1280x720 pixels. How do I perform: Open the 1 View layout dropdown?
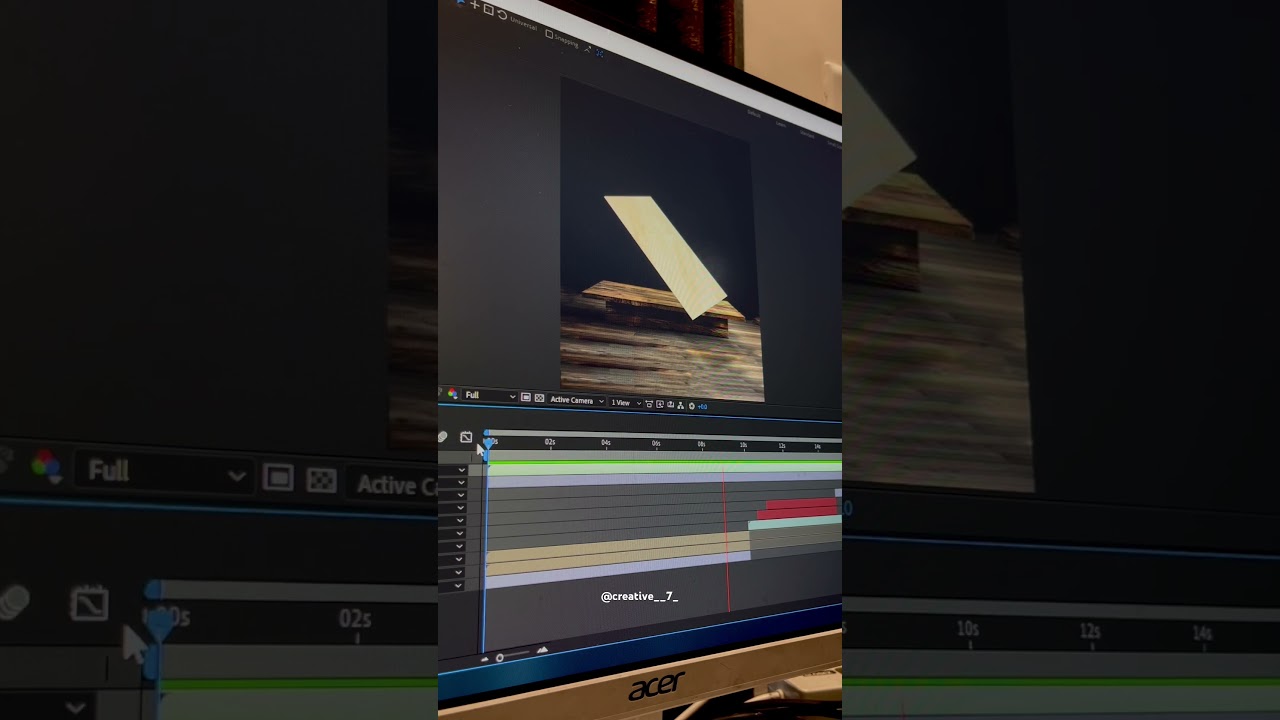point(626,403)
